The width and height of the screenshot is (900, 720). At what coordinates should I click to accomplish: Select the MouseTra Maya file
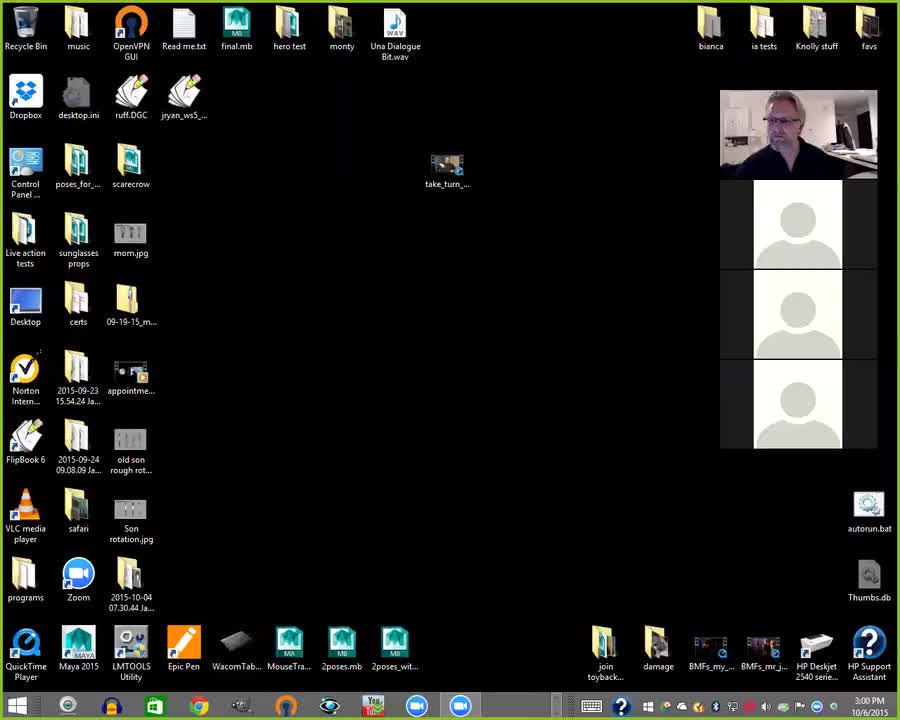(289, 649)
